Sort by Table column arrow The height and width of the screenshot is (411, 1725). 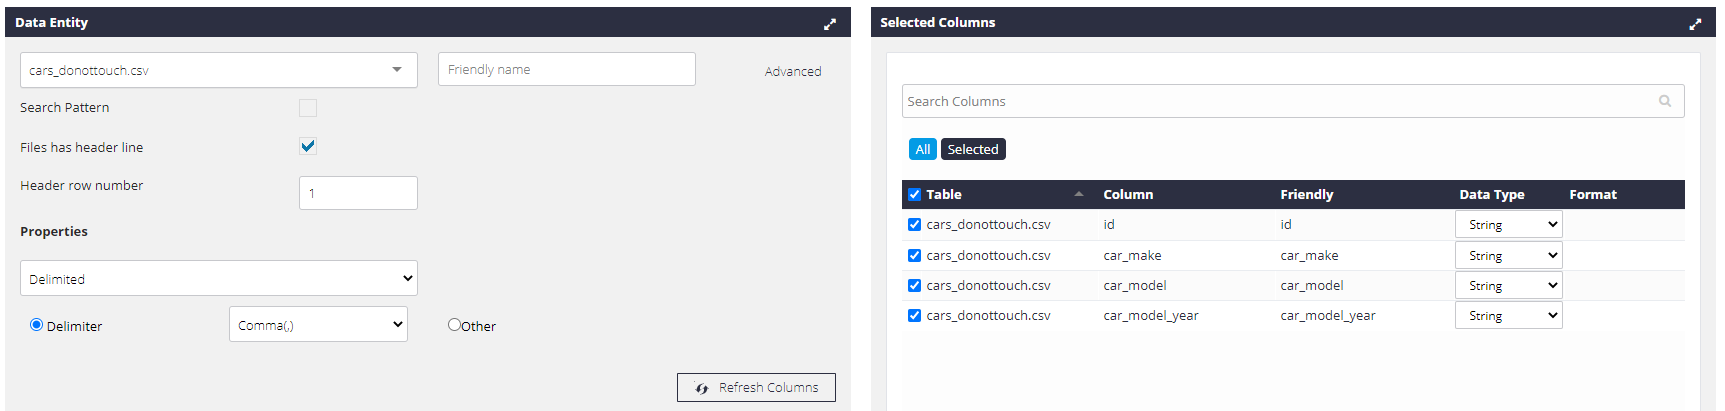coord(1078,194)
